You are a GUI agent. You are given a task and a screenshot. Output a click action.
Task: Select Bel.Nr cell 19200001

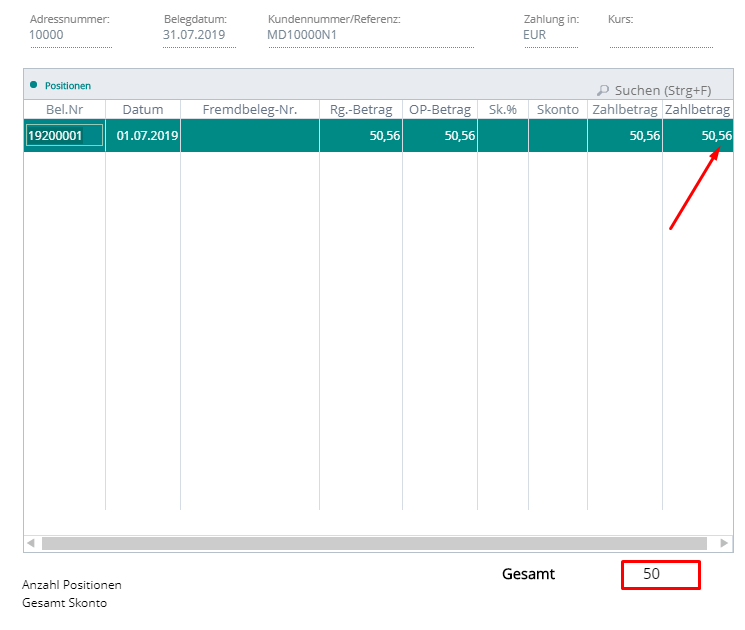coord(64,136)
